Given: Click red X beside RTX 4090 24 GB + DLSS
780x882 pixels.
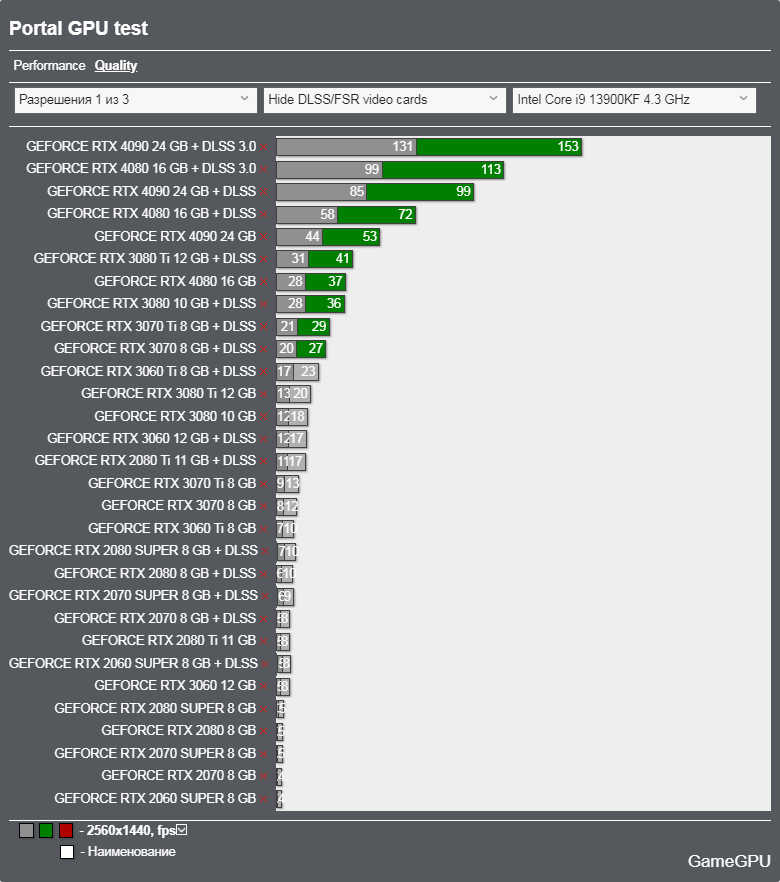Looking at the screenshot, I should coord(264,192).
